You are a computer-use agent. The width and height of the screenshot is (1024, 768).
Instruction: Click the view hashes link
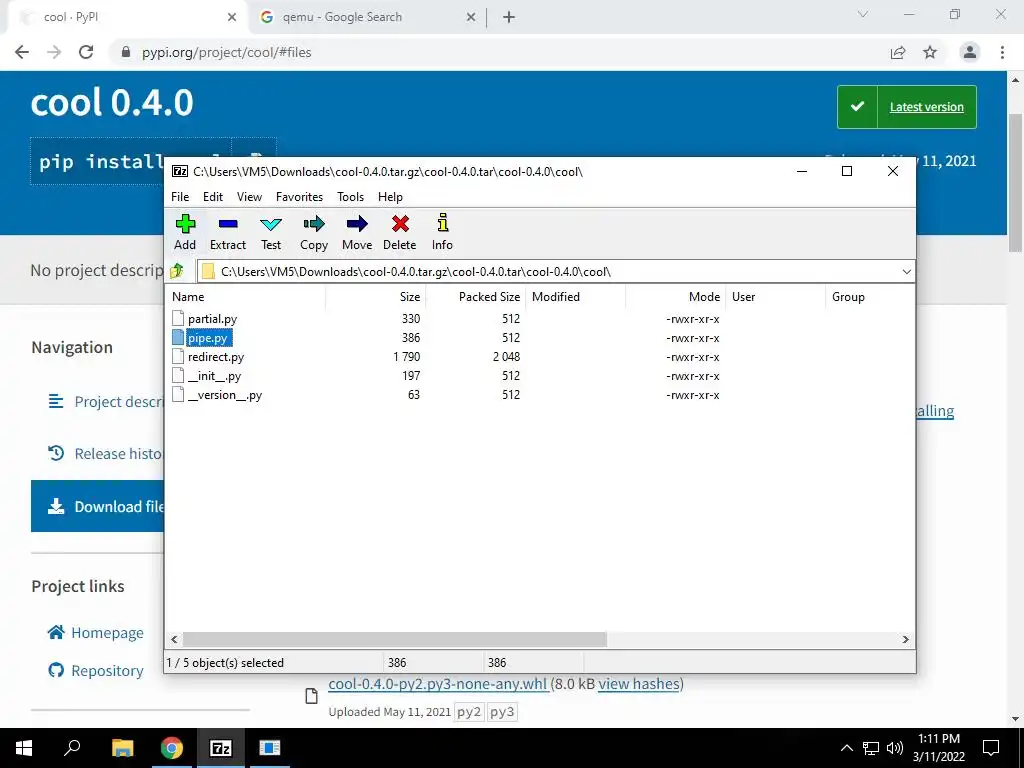[639, 684]
